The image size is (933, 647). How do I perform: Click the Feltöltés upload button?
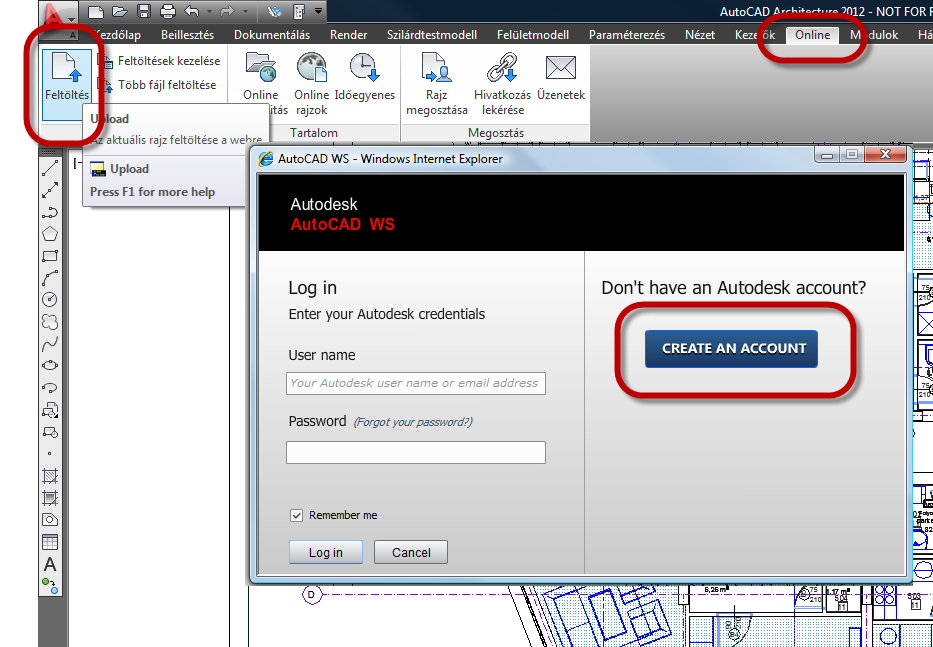(67, 84)
